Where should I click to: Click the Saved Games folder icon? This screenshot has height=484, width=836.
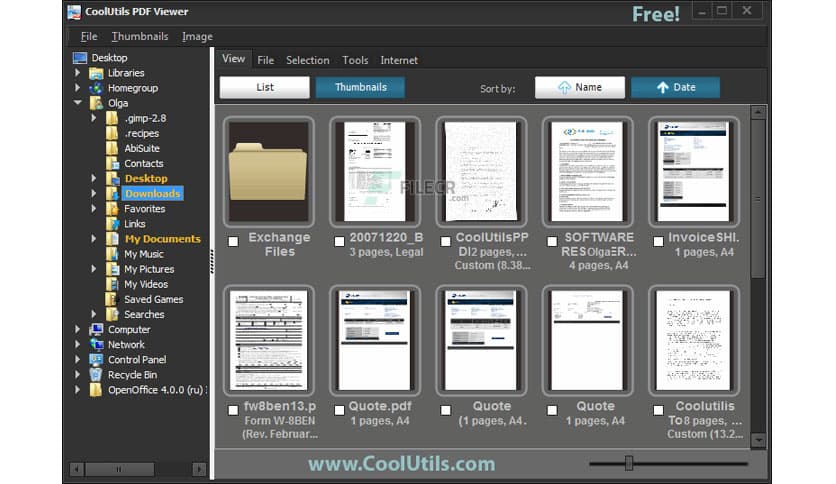[x=112, y=300]
